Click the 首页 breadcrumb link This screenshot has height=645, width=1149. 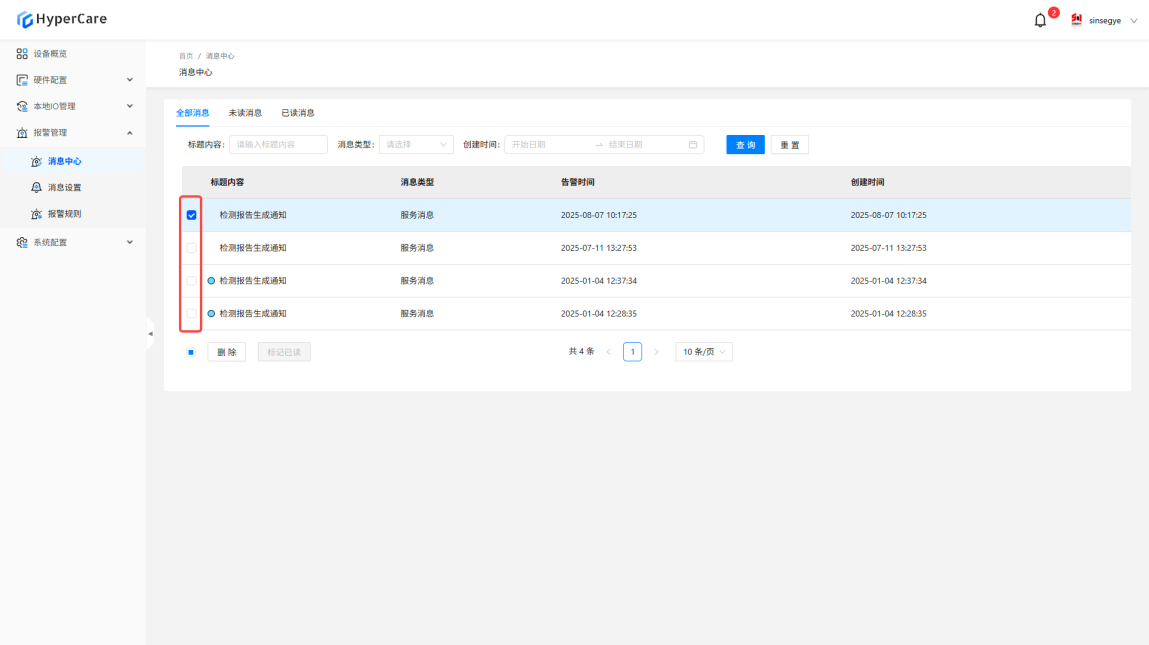[185, 56]
